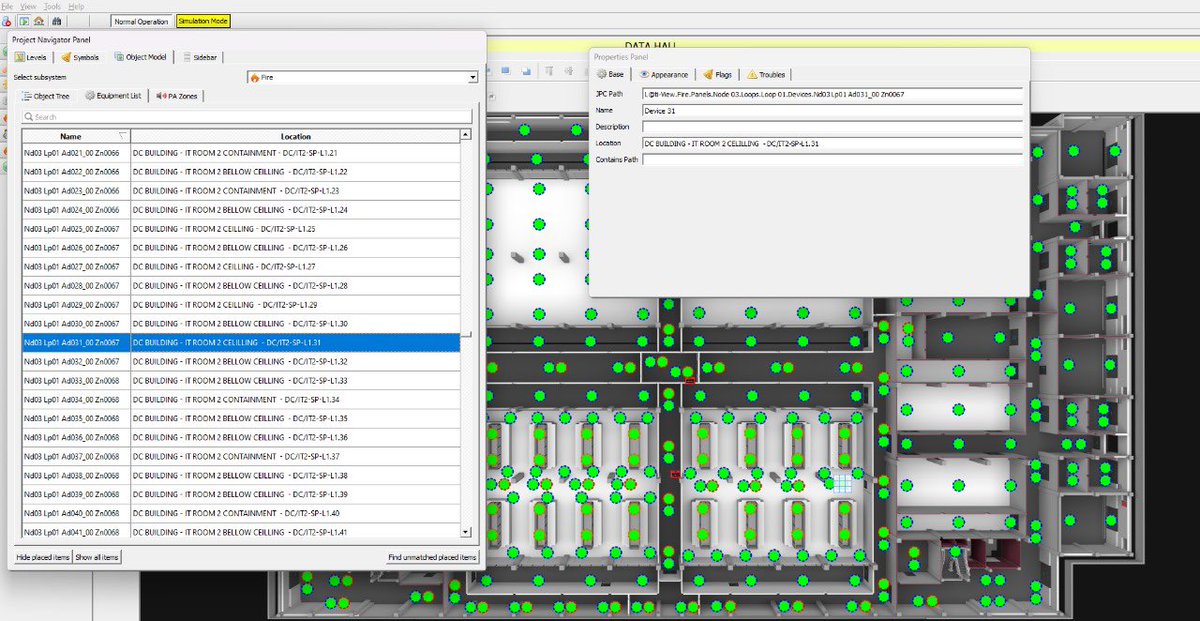This screenshot has width=1200, height=621.
Task: Click the JPC Path field
Action: pos(832,94)
